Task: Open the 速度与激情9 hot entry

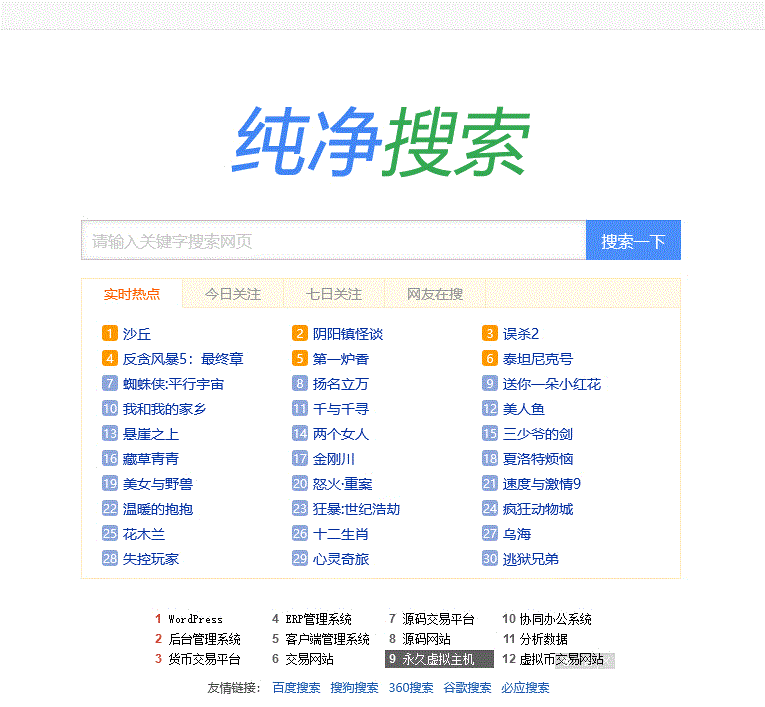Action: (x=542, y=484)
